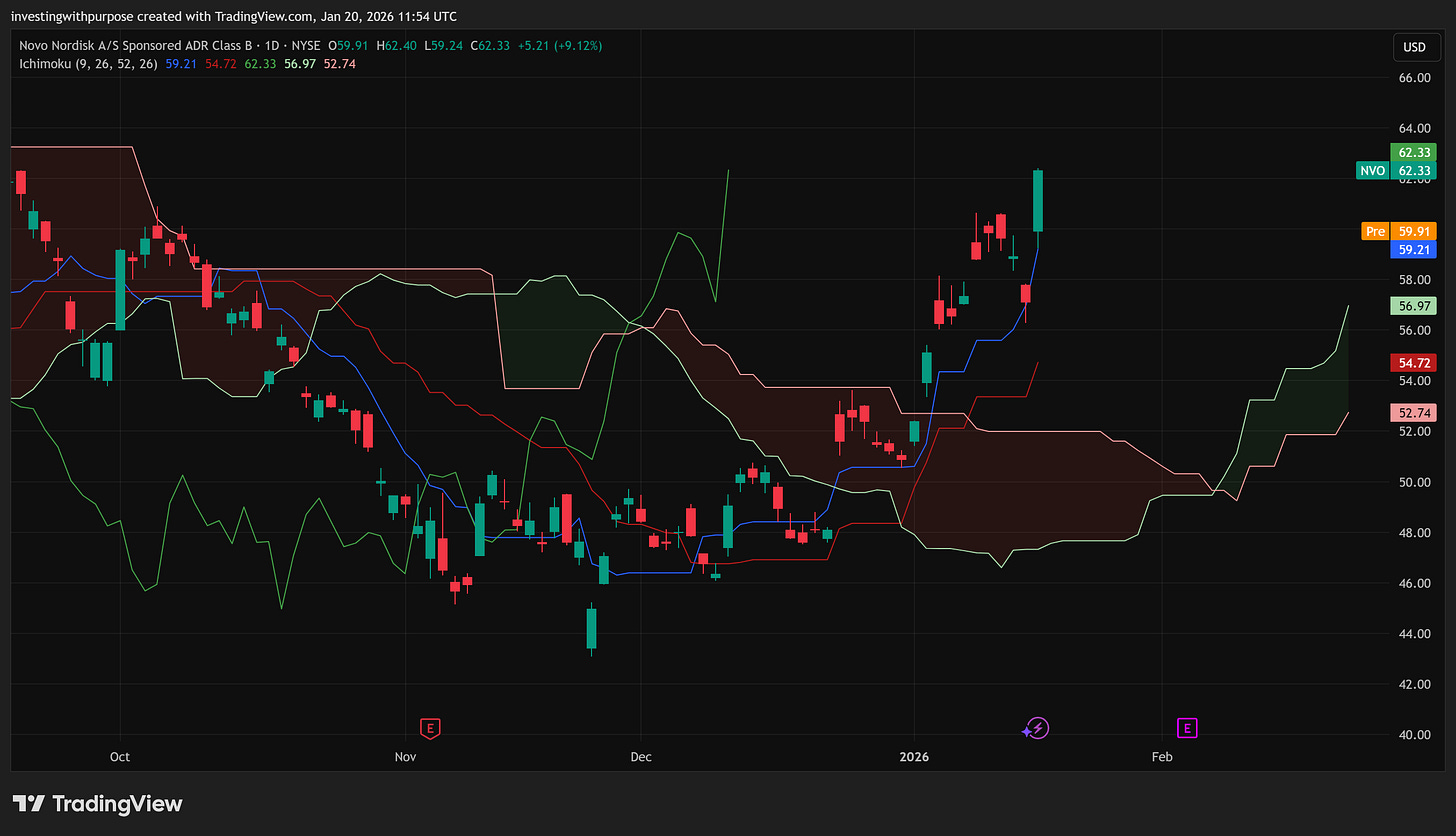Click the 42.00 price axis tick
Viewport: 1456px width, 836px height.
tap(1414, 684)
